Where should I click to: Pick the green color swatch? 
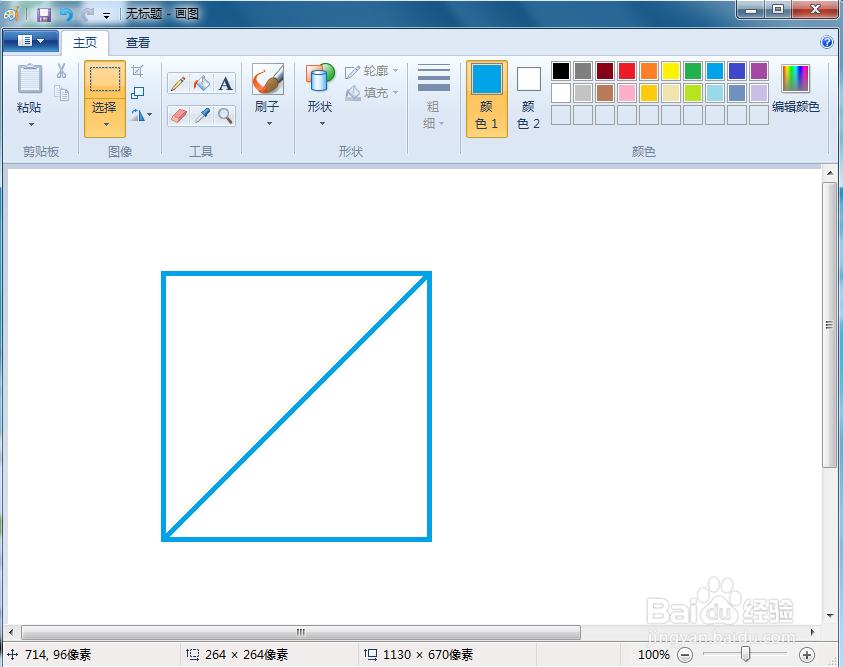[693, 71]
